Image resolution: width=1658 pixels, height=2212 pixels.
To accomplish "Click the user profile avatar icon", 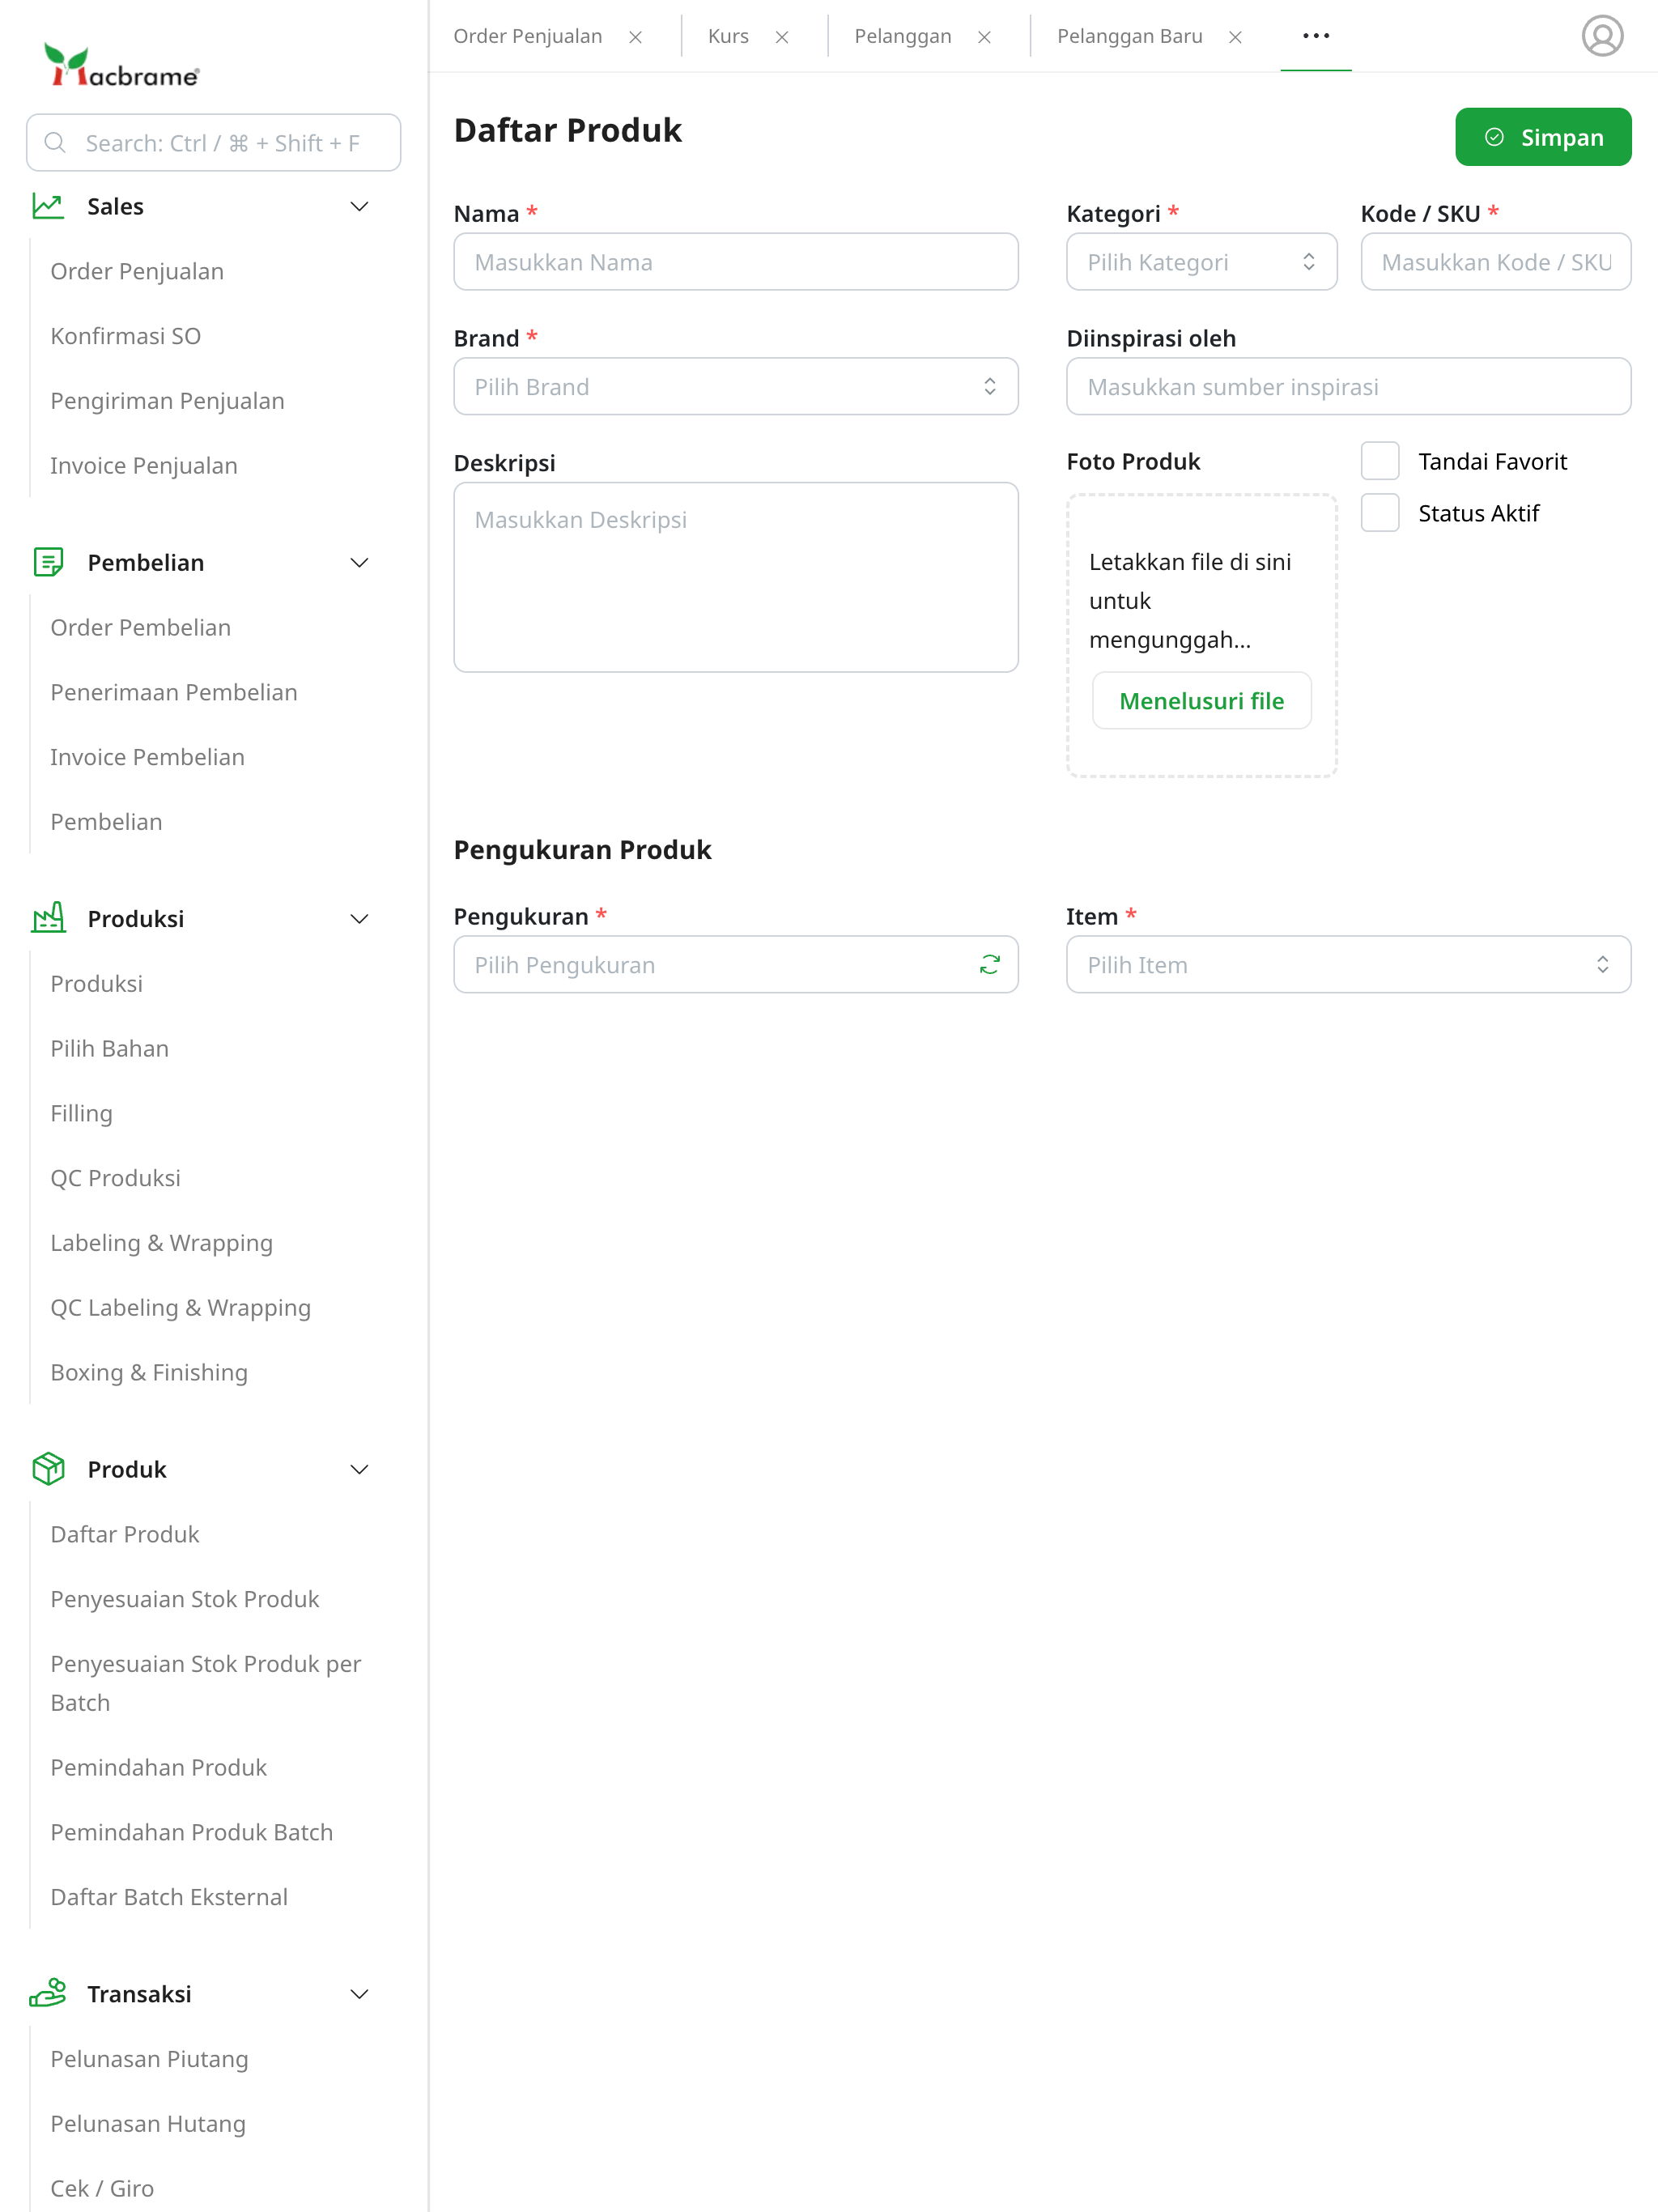I will (x=1601, y=36).
